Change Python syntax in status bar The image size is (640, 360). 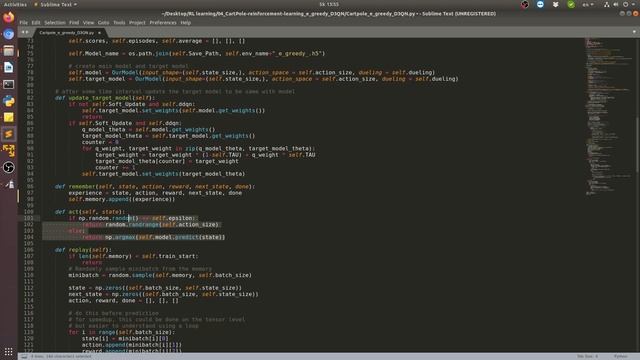(x=620, y=356)
